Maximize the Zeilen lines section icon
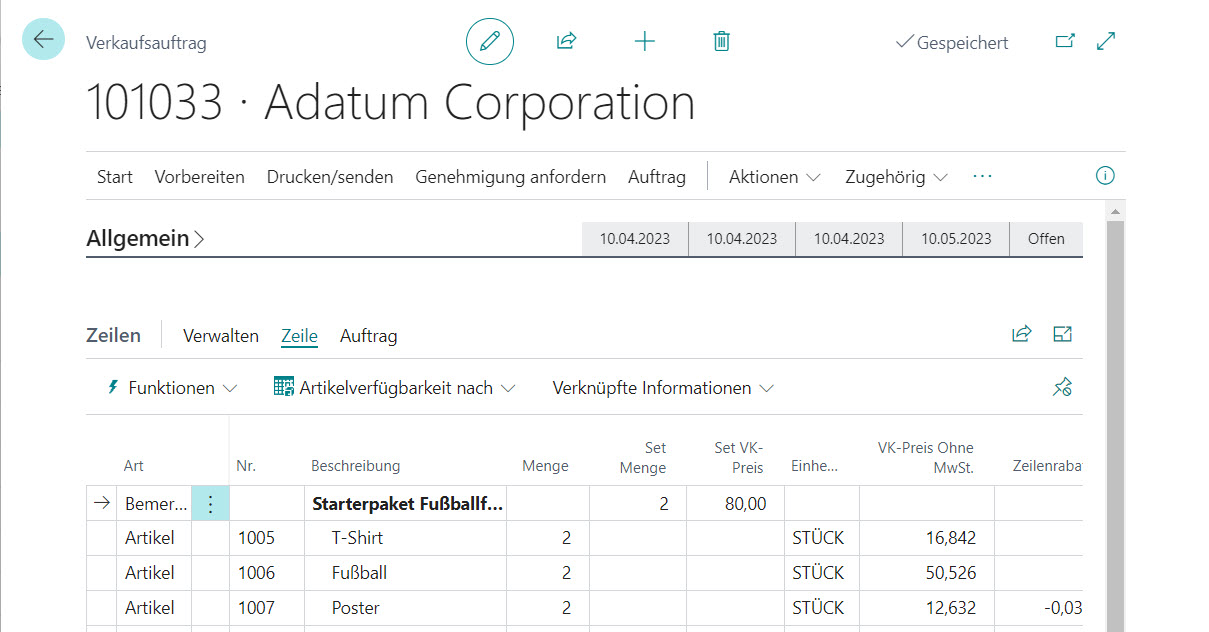The height and width of the screenshot is (632, 1209). point(1062,334)
